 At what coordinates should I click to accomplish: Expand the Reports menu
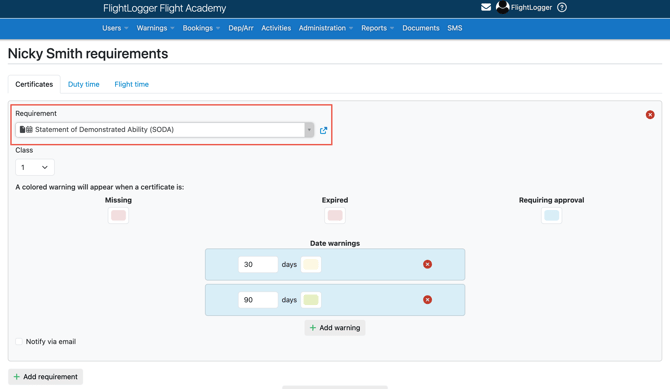coord(377,28)
